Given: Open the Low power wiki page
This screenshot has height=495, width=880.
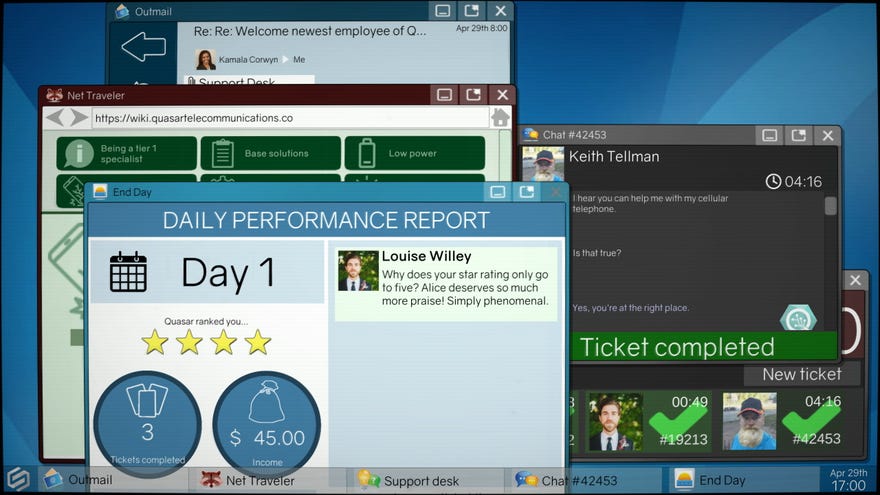Looking at the screenshot, I should 415,153.
